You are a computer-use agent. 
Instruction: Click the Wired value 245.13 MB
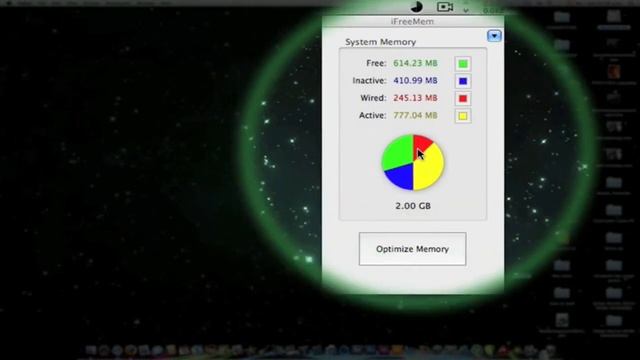click(415, 98)
